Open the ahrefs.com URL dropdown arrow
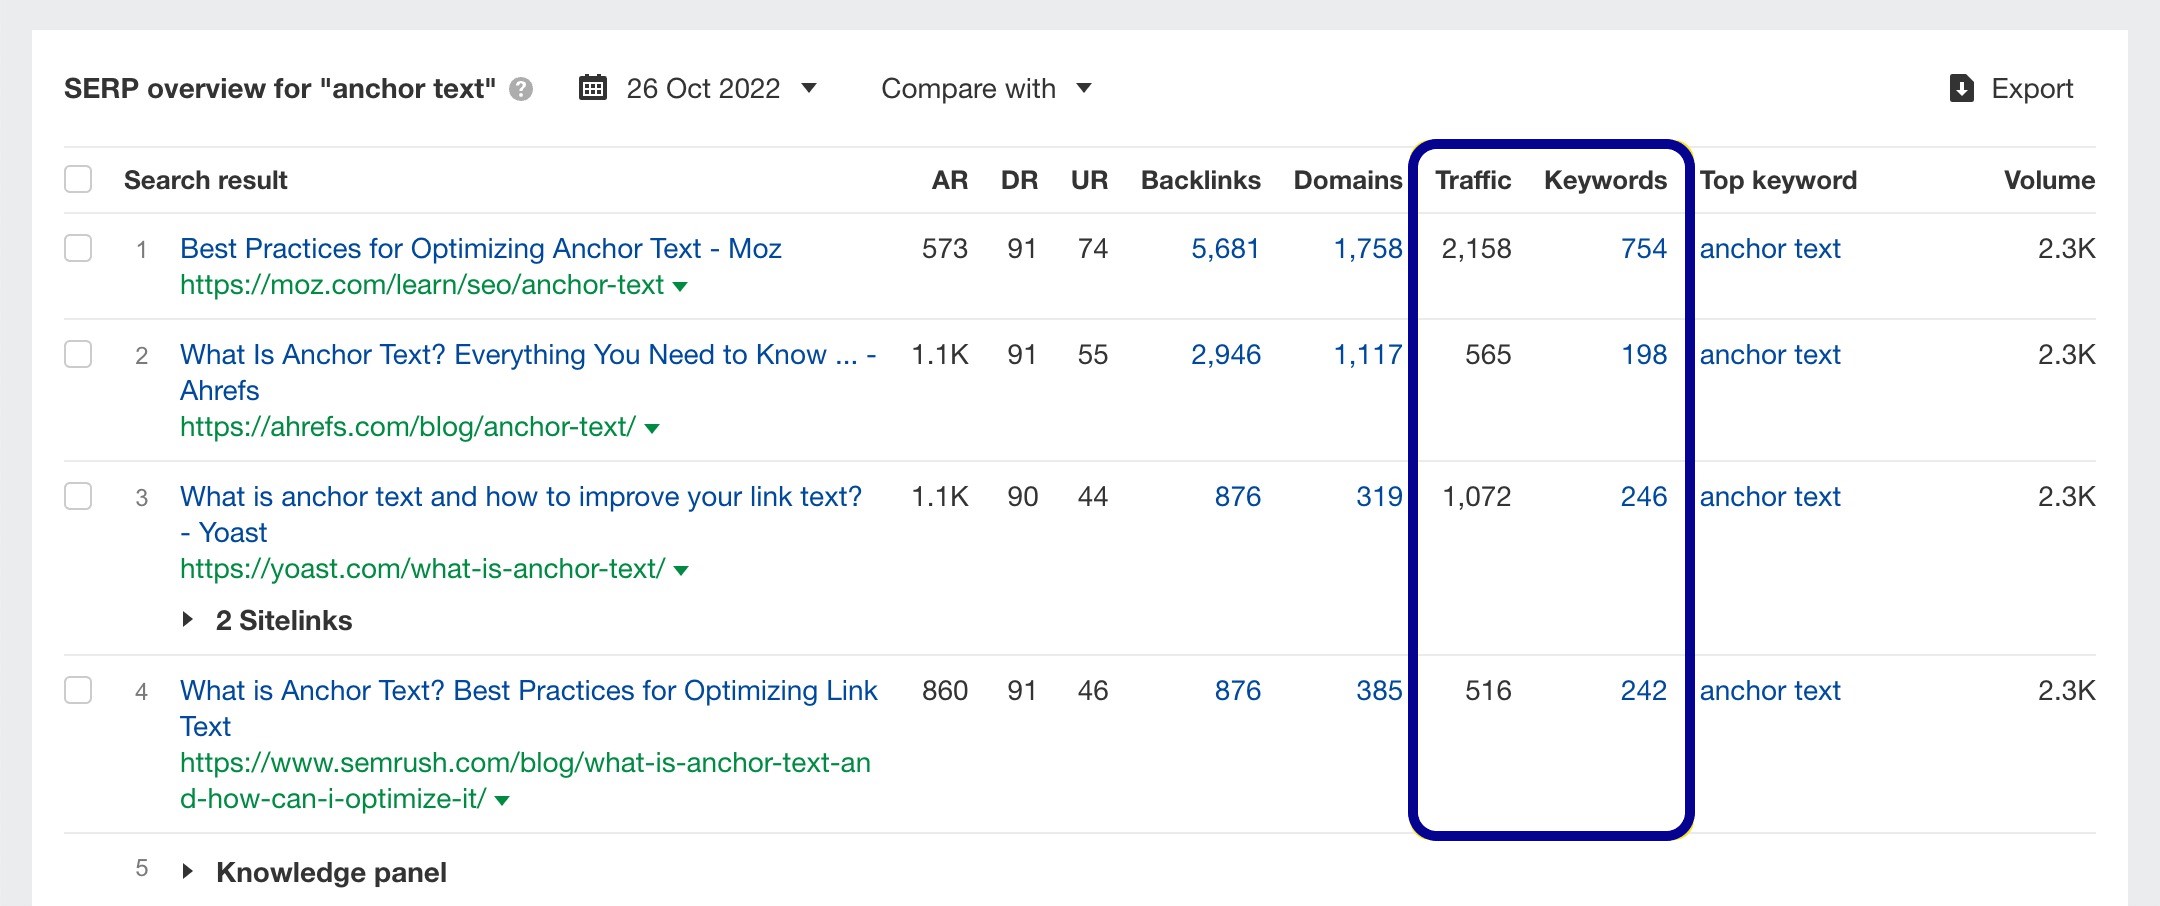Viewport: 2160px width, 906px height. tap(652, 428)
